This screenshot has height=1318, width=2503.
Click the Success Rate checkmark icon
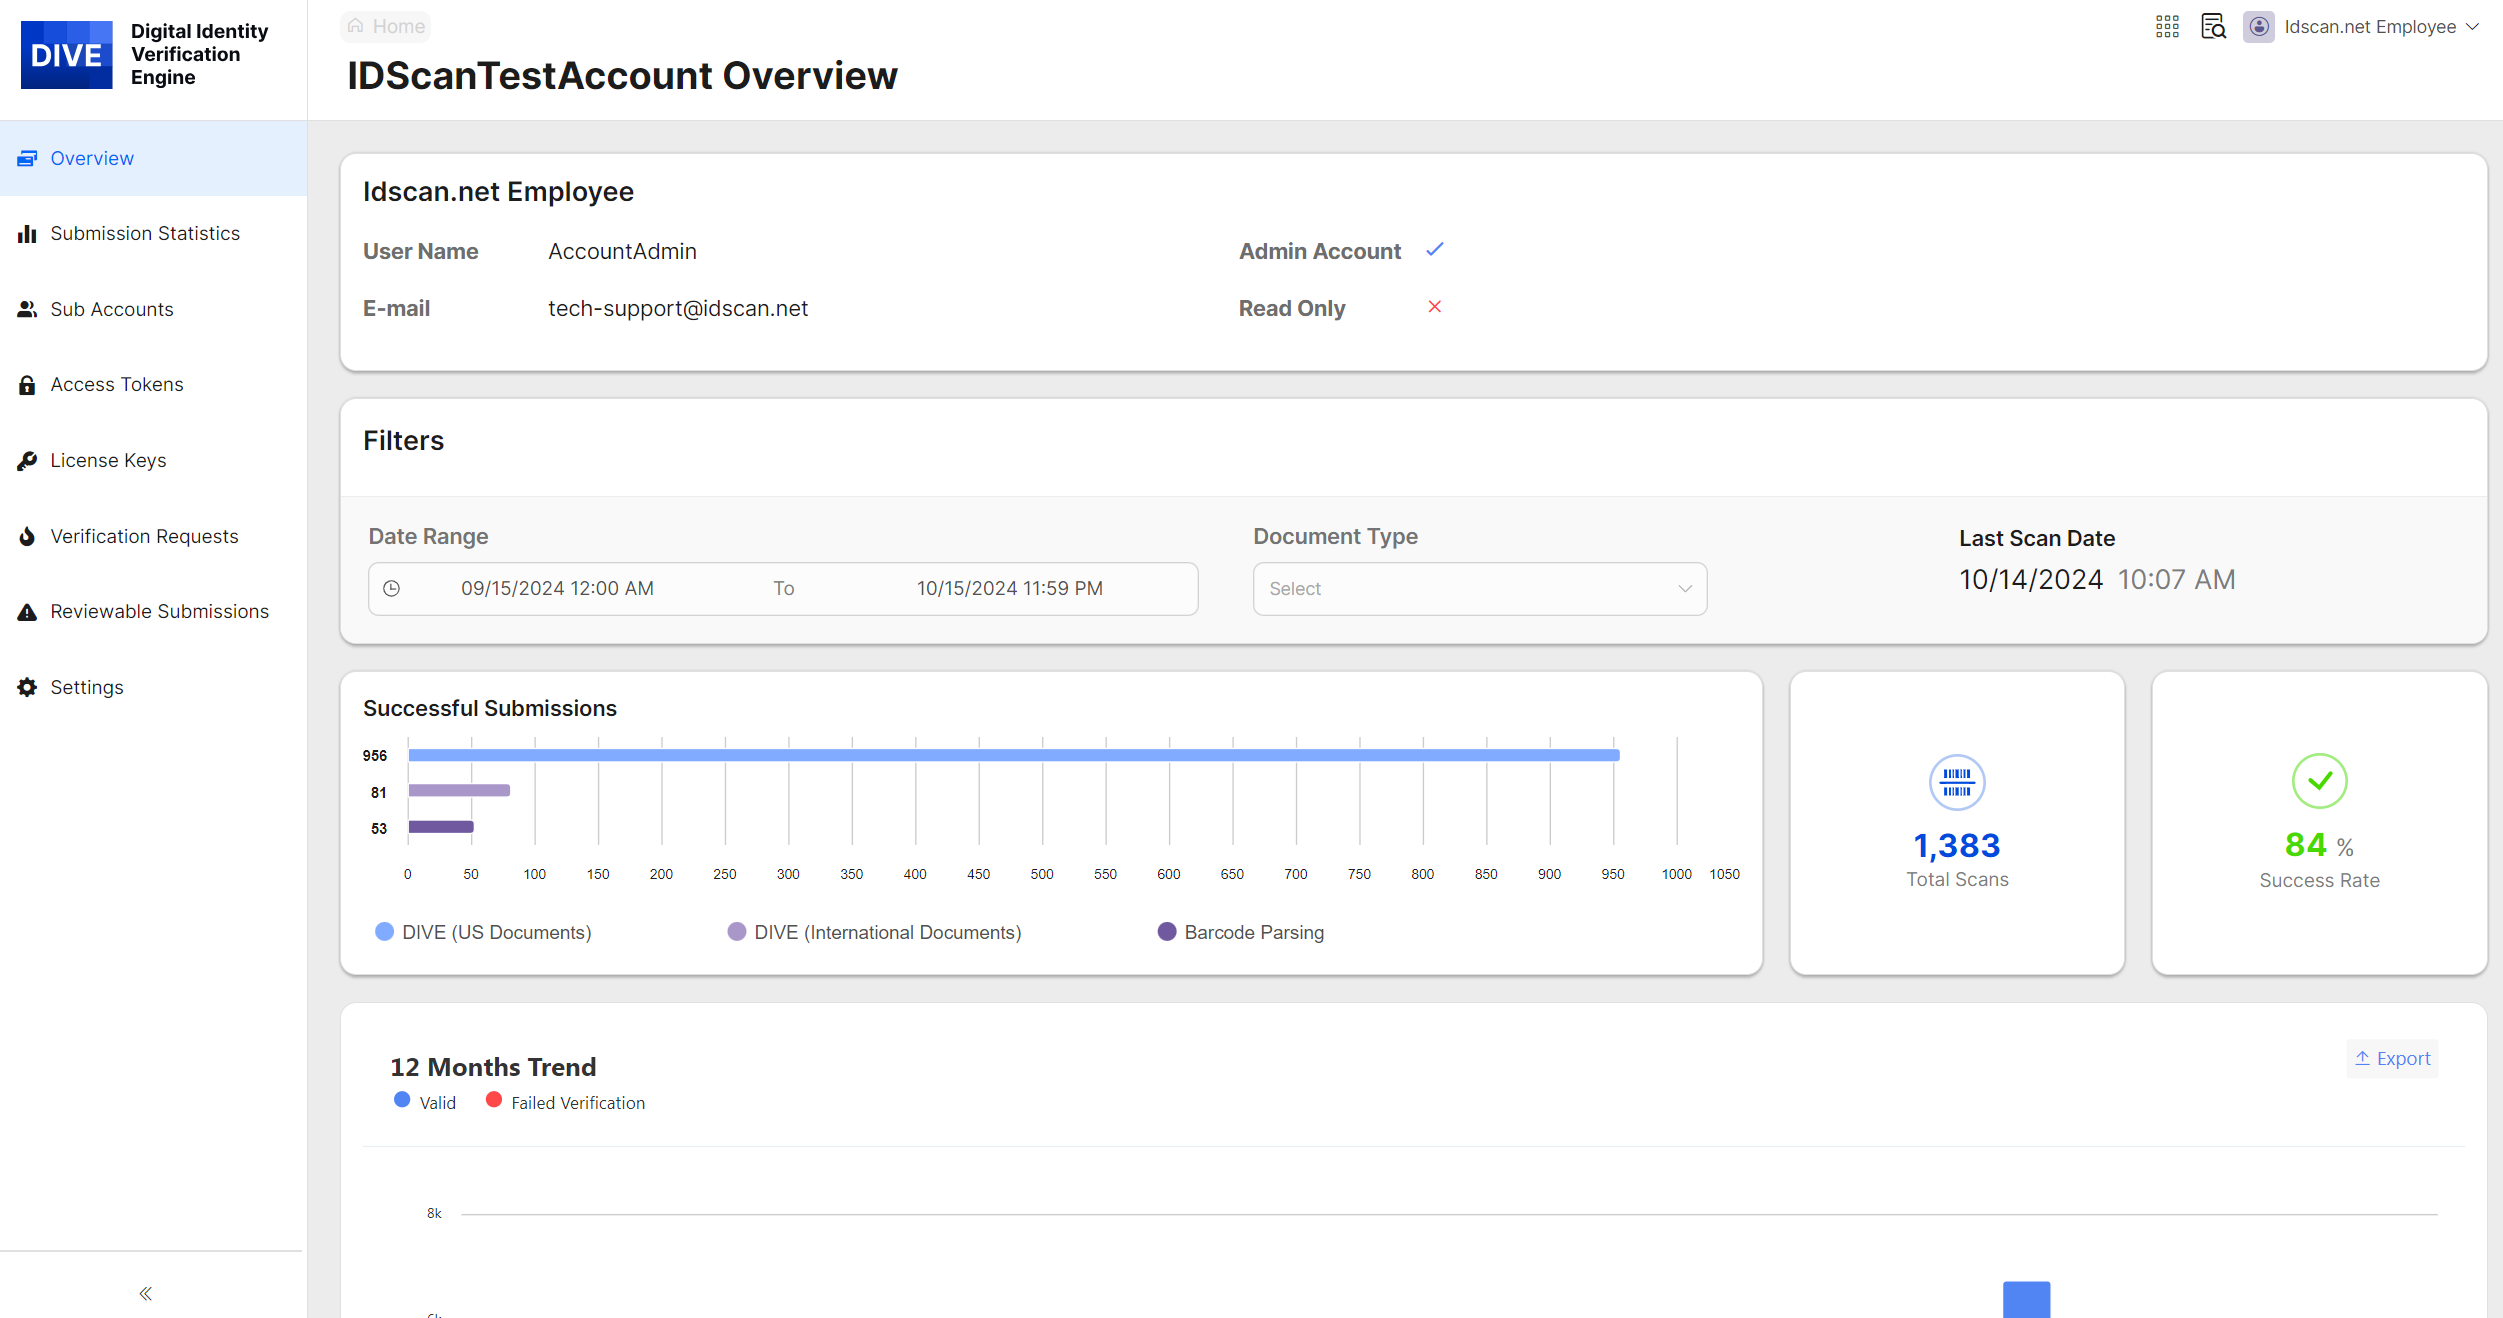point(2319,782)
